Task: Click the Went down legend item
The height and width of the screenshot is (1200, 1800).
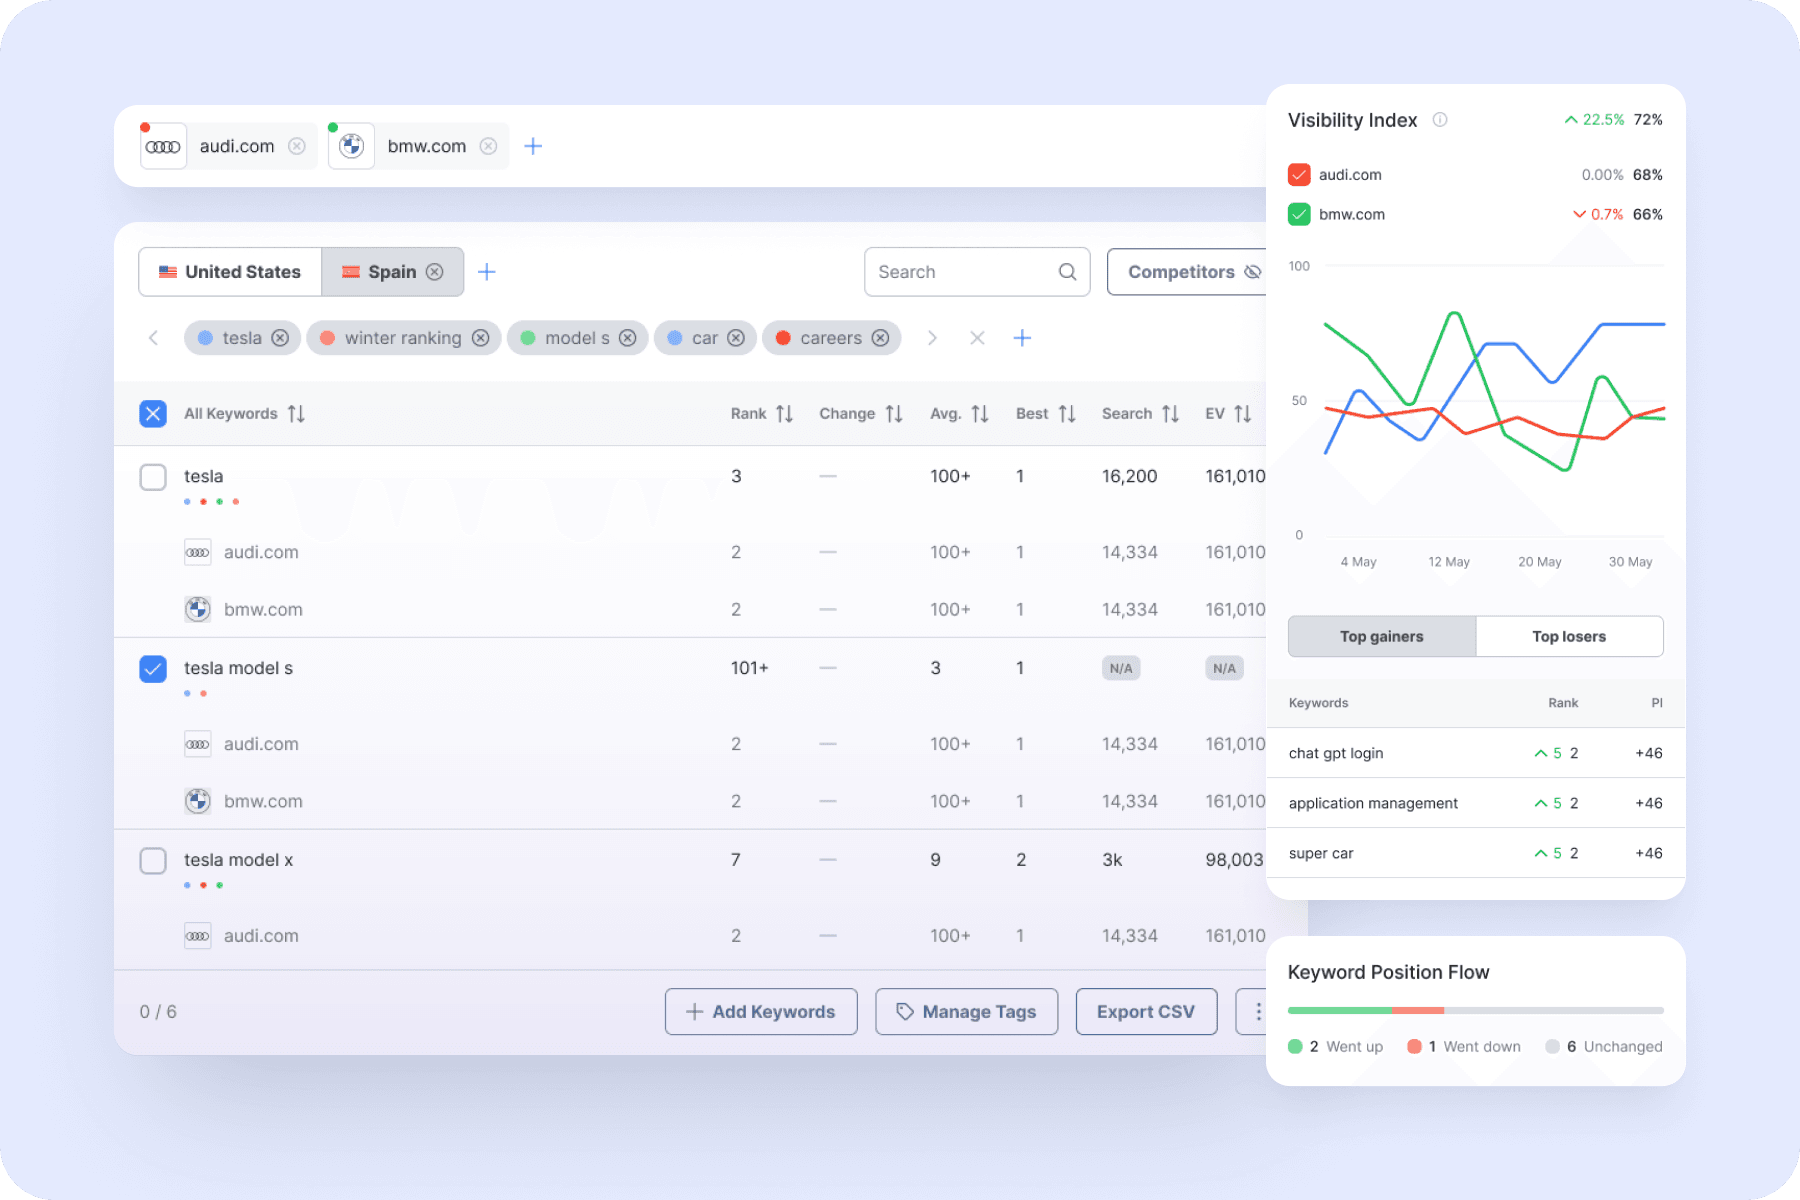Action: [x=1464, y=1047]
